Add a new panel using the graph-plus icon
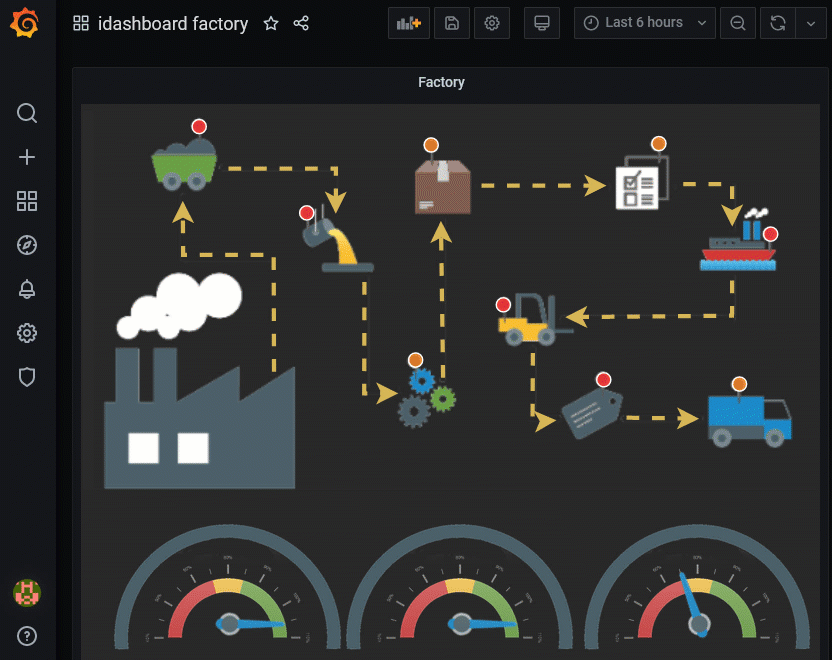Viewport: 832px width, 660px height. tap(408, 22)
